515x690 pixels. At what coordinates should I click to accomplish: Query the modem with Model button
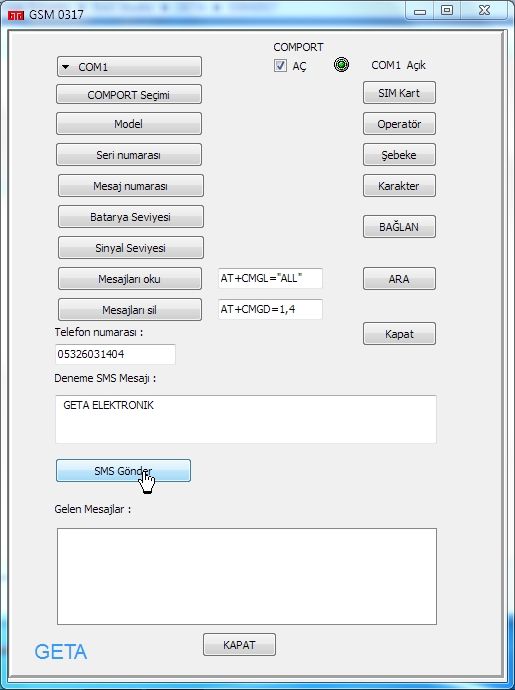tap(129, 124)
